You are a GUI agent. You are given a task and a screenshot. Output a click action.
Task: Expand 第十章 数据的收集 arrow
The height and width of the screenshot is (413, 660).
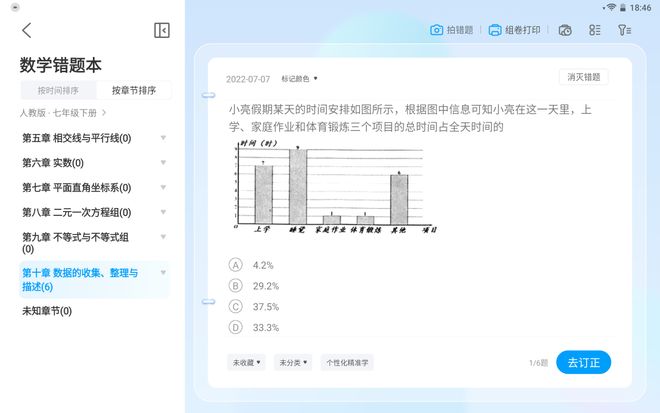point(163,273)
